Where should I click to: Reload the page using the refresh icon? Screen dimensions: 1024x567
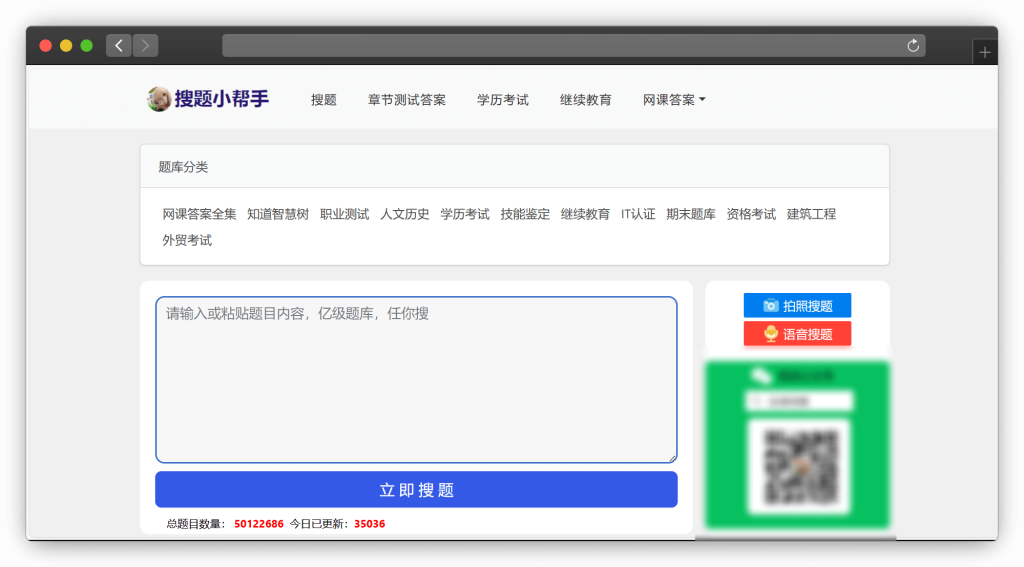913,46
